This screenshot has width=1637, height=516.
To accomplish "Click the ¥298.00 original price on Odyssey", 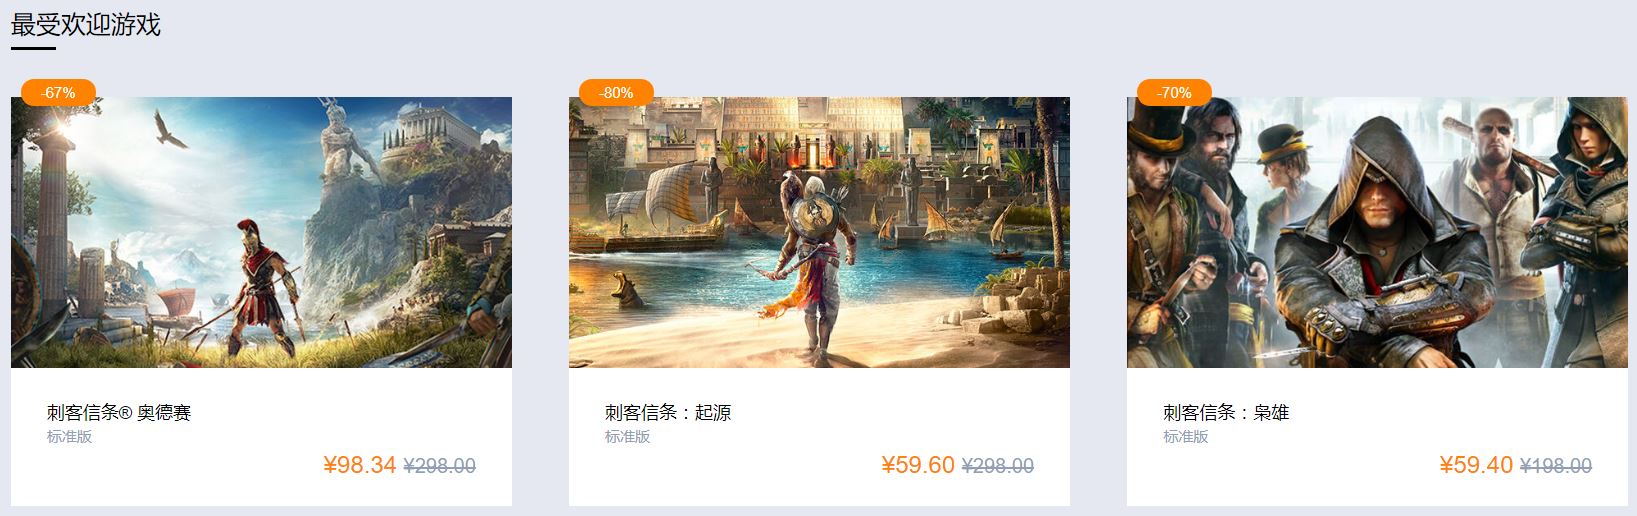I will [440, 466].
